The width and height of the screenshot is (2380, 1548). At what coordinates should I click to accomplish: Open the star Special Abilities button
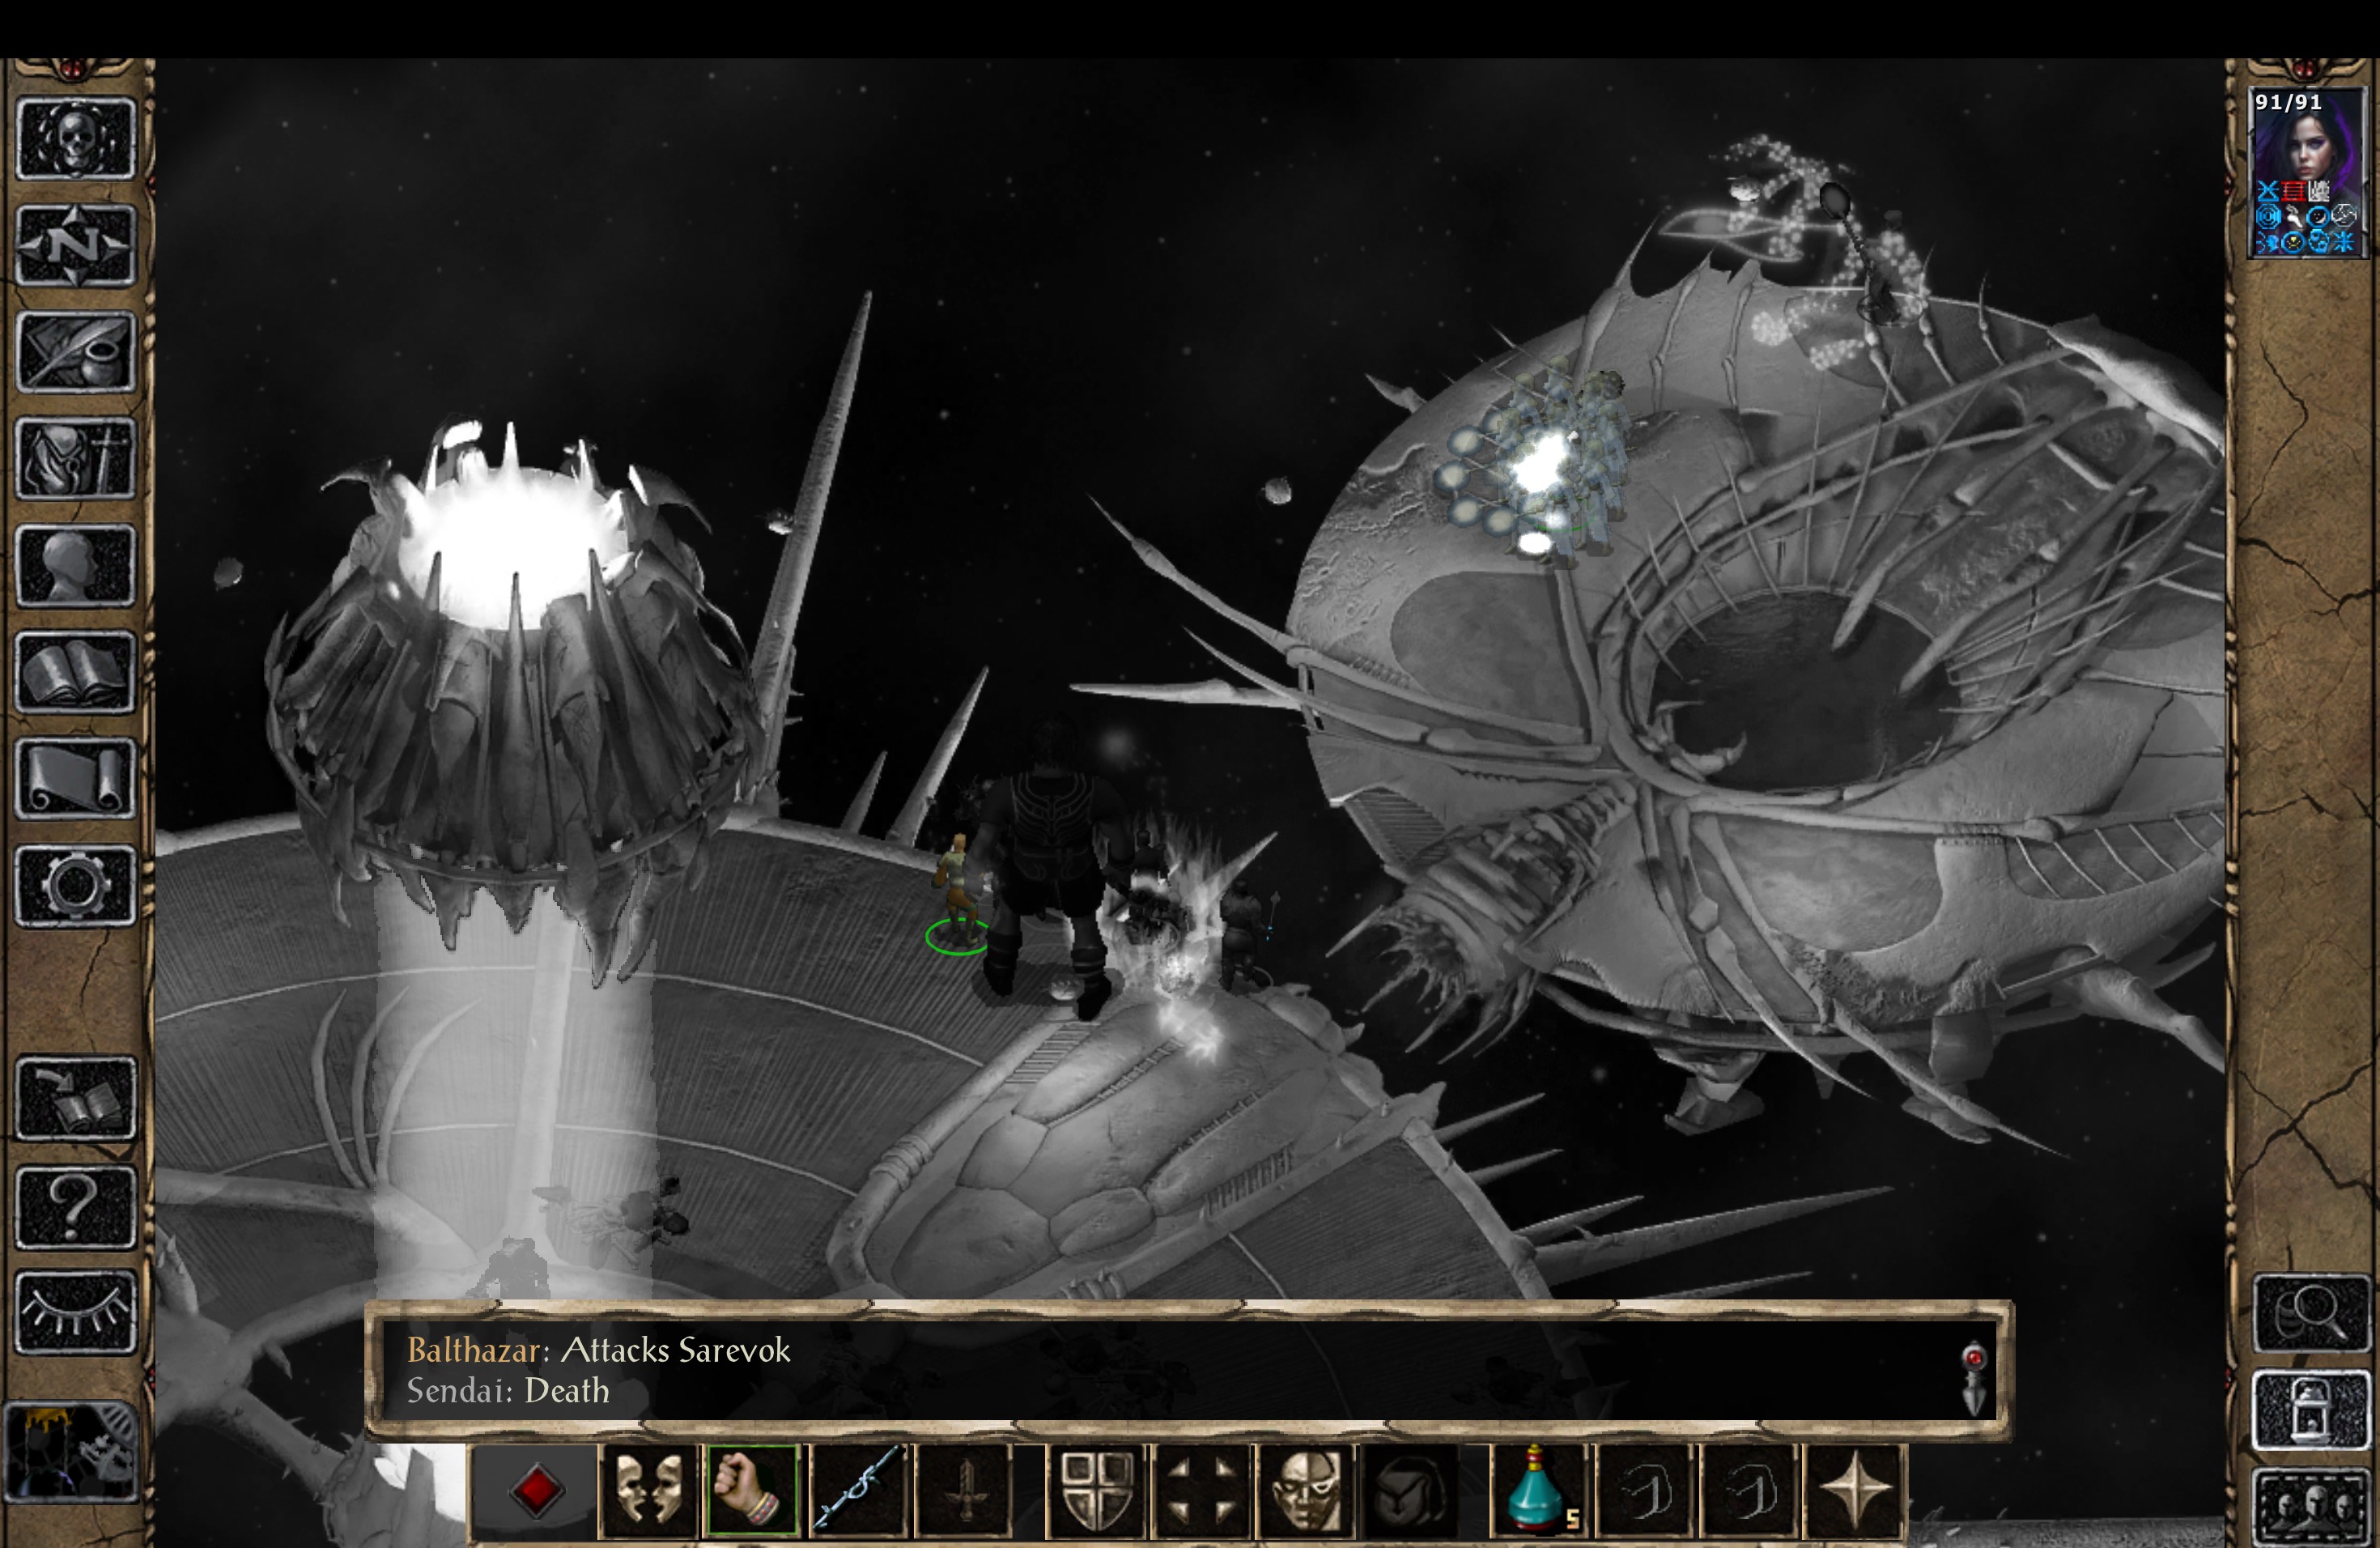1854,1491
